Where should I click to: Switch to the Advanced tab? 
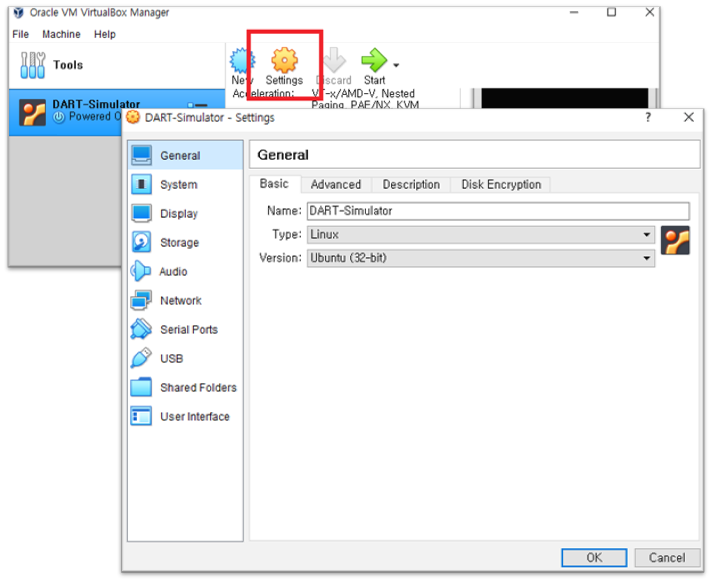tap(335, 185)
